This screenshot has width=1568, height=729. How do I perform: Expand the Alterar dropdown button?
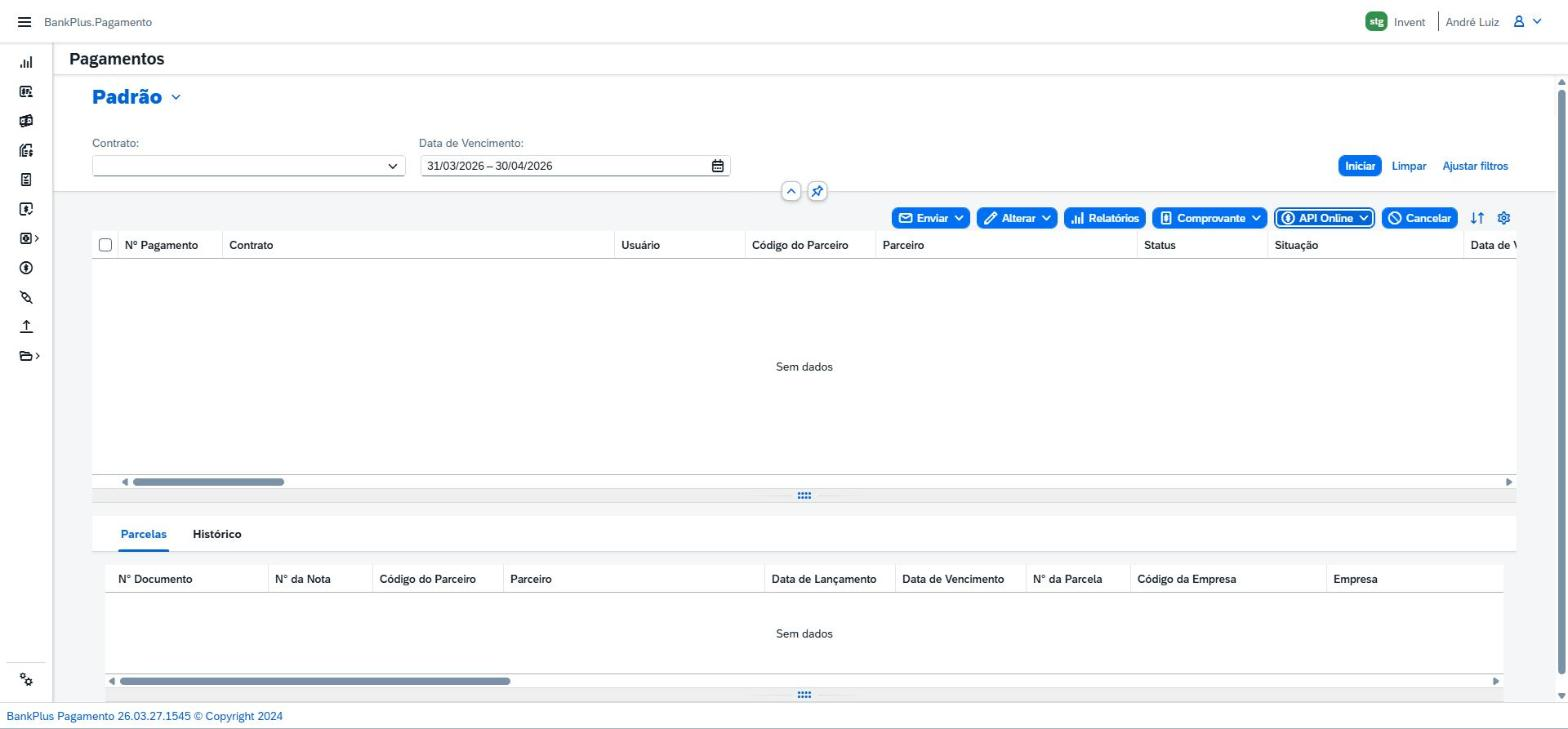tap(1016, 218)
